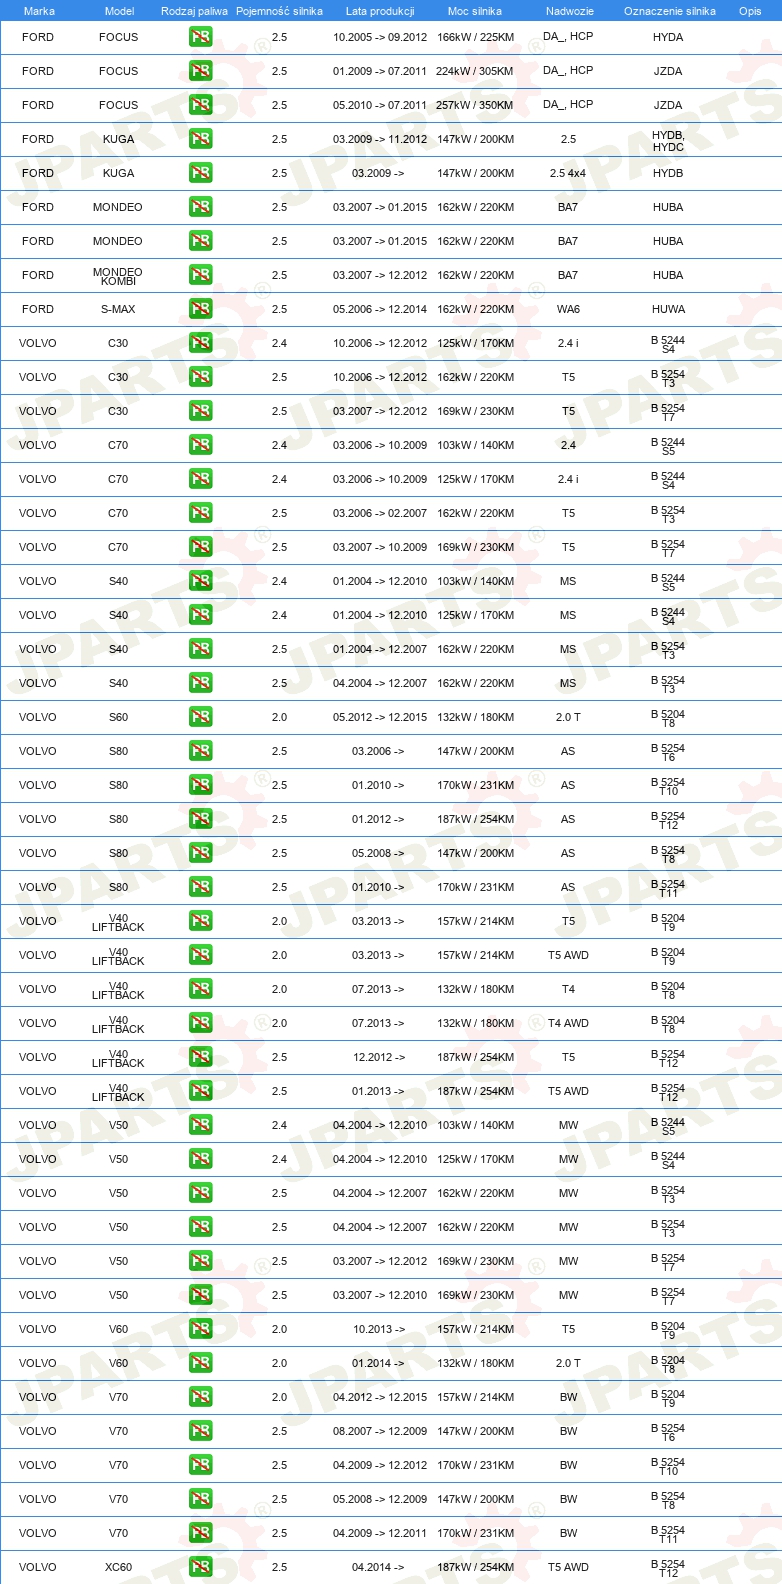Select the 04.2012 -> 12.2015 production years cell
Image resolution: width=782 pixels, height=1584 pixels.
point(380,1397)
